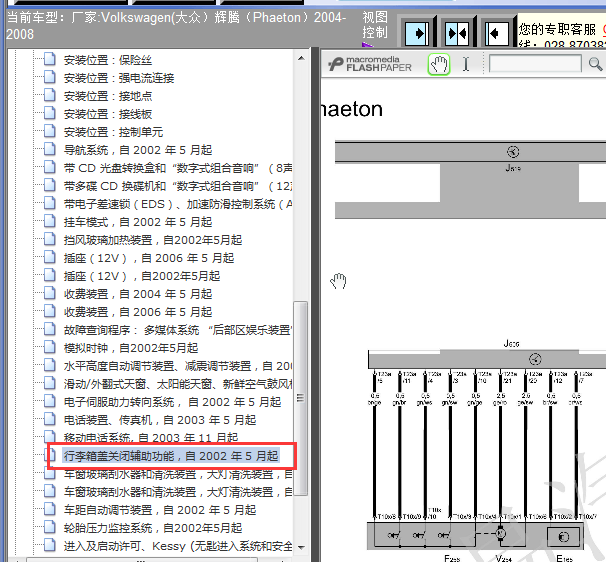Click document icon beside '模拟时钟'
This screenshot has height=562, width=606.
pyautogui.click(x=49, y=347)
